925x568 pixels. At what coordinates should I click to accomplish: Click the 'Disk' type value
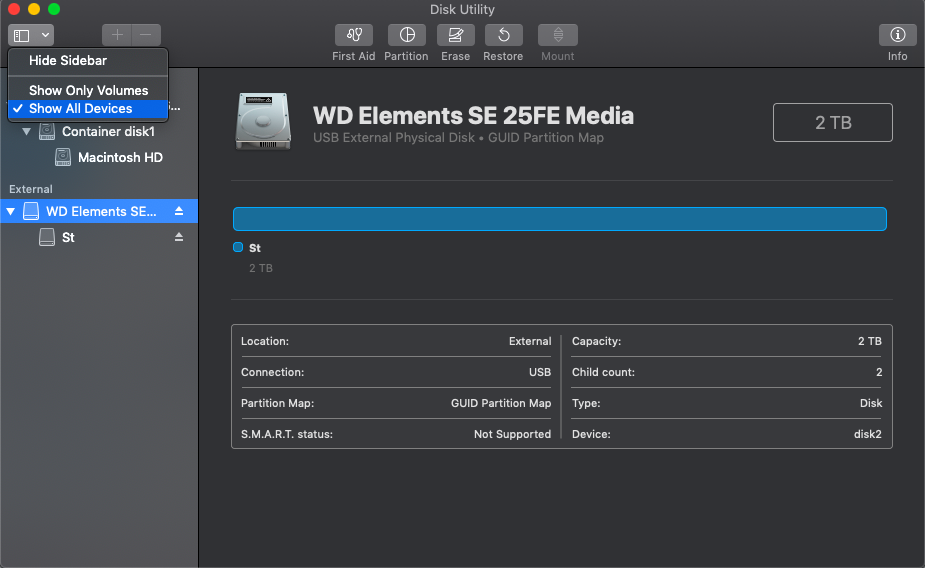point(871,403)
